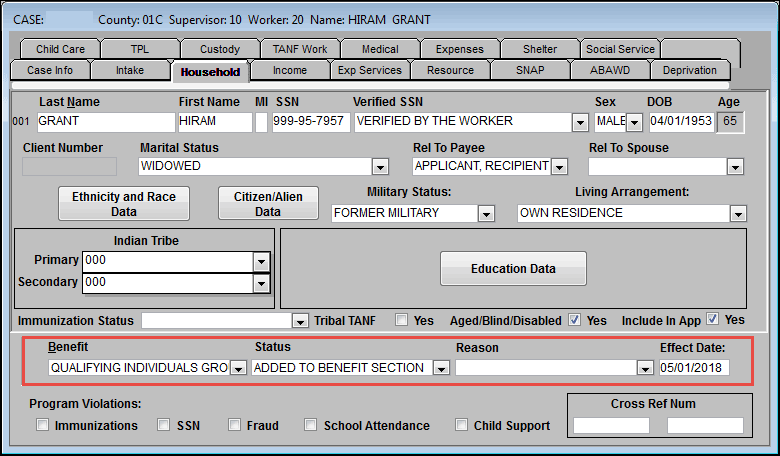Screen dimensions: 780x456
Task: Uncheck the Include In App checkbox
Action: [x=712, y=319]
